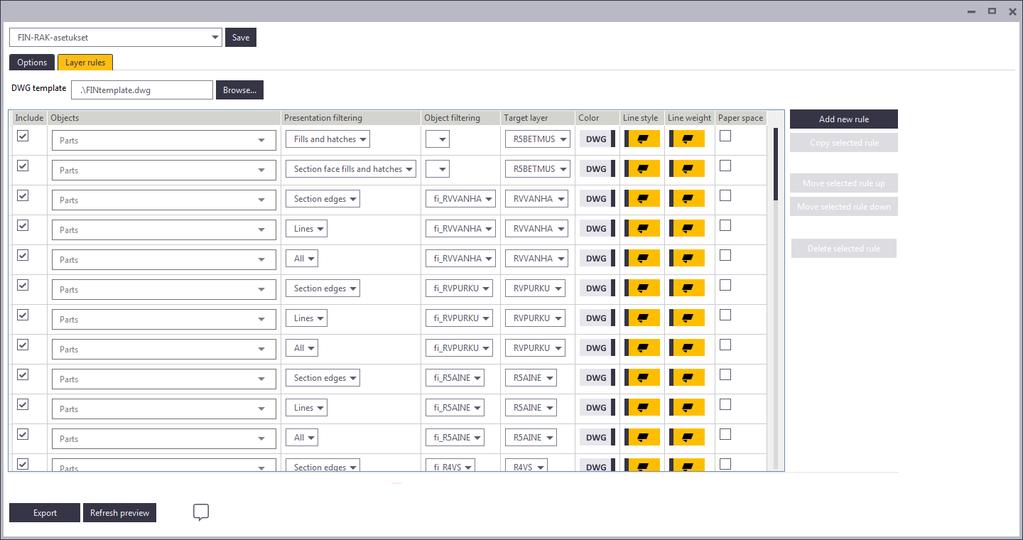Open empty object filtering dropdown in first row
The width and height of the screenshot is (1023, 540).
[437, 139]
